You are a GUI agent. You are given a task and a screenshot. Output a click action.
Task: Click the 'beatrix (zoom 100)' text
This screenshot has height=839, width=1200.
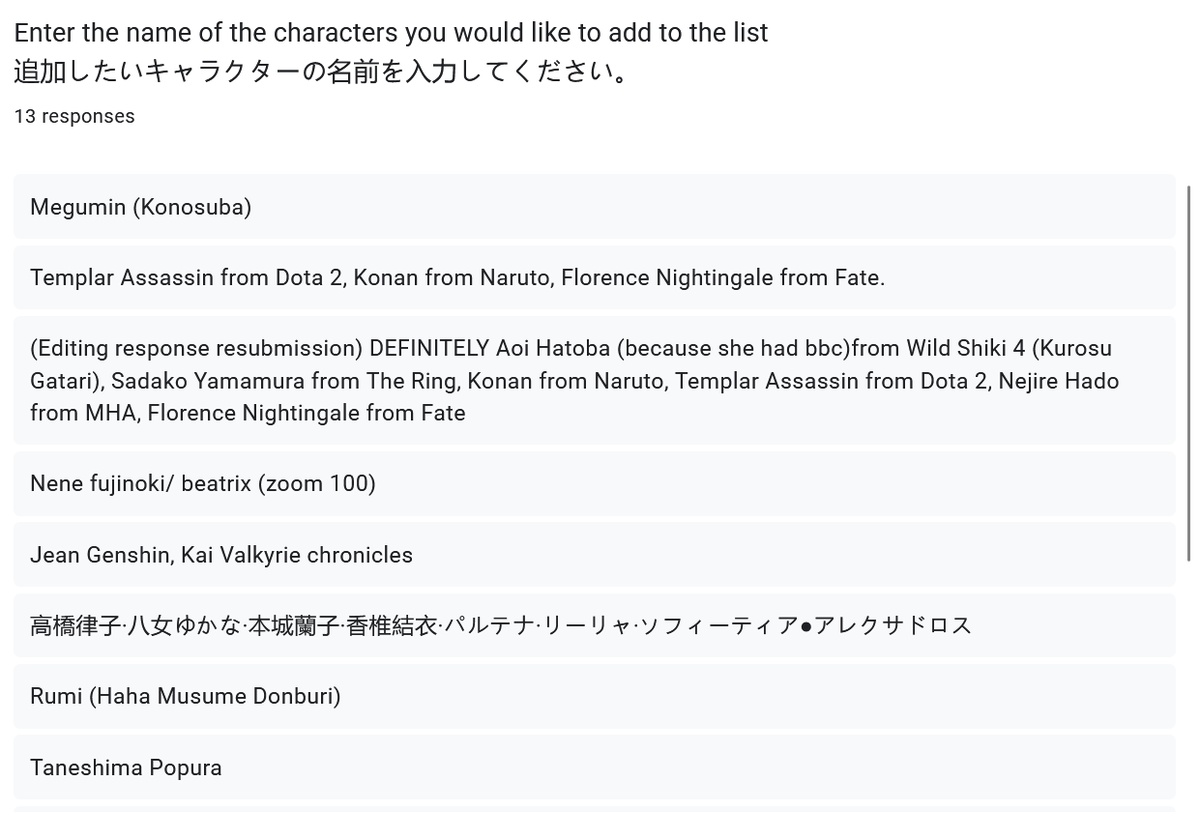tap(278, 484)
